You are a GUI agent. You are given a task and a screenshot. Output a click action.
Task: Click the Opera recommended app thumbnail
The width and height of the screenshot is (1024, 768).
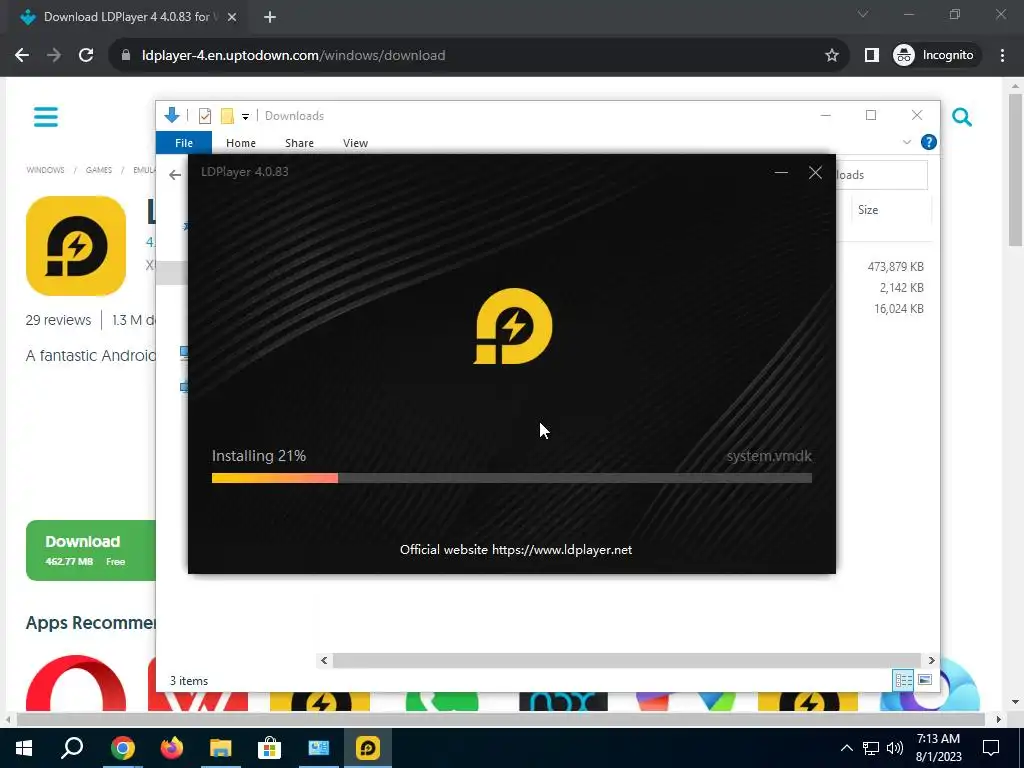(x=76, y=683)
